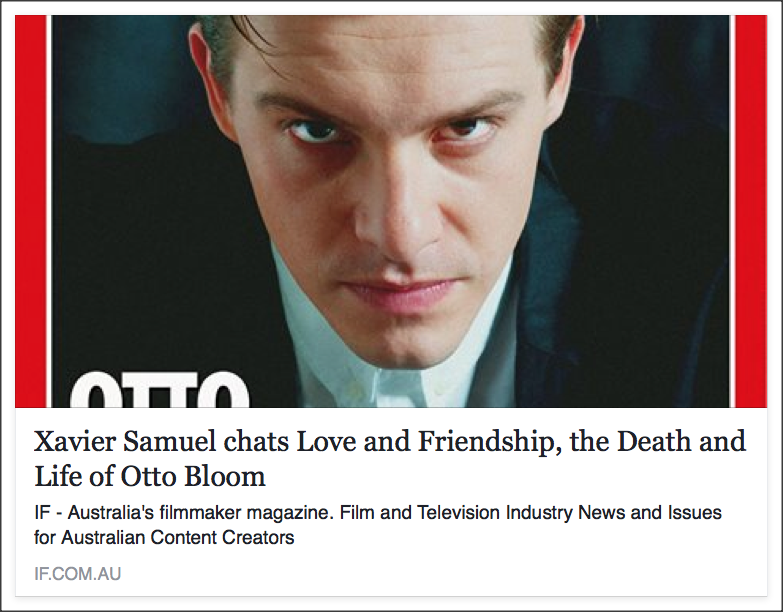The image size is (783, 612).
Task: Open the article preview photo of the man
Action: (391, 211)
